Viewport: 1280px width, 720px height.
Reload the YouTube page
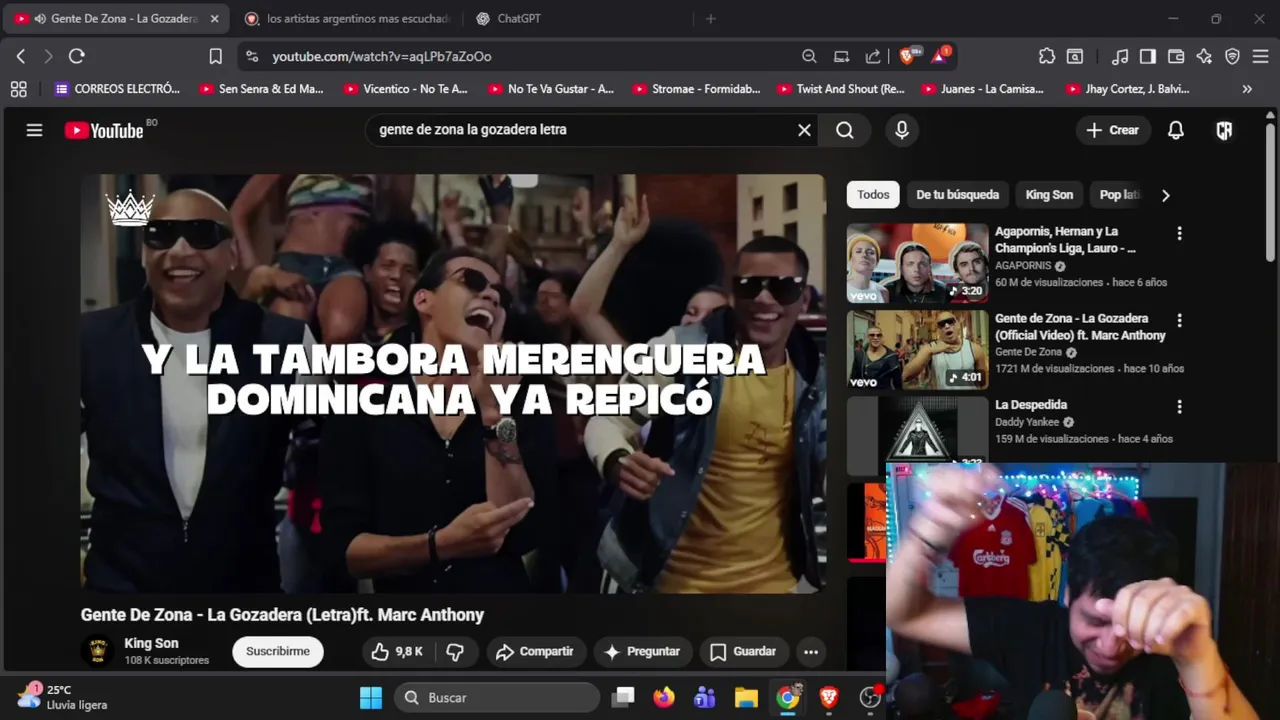coord(77,57)
